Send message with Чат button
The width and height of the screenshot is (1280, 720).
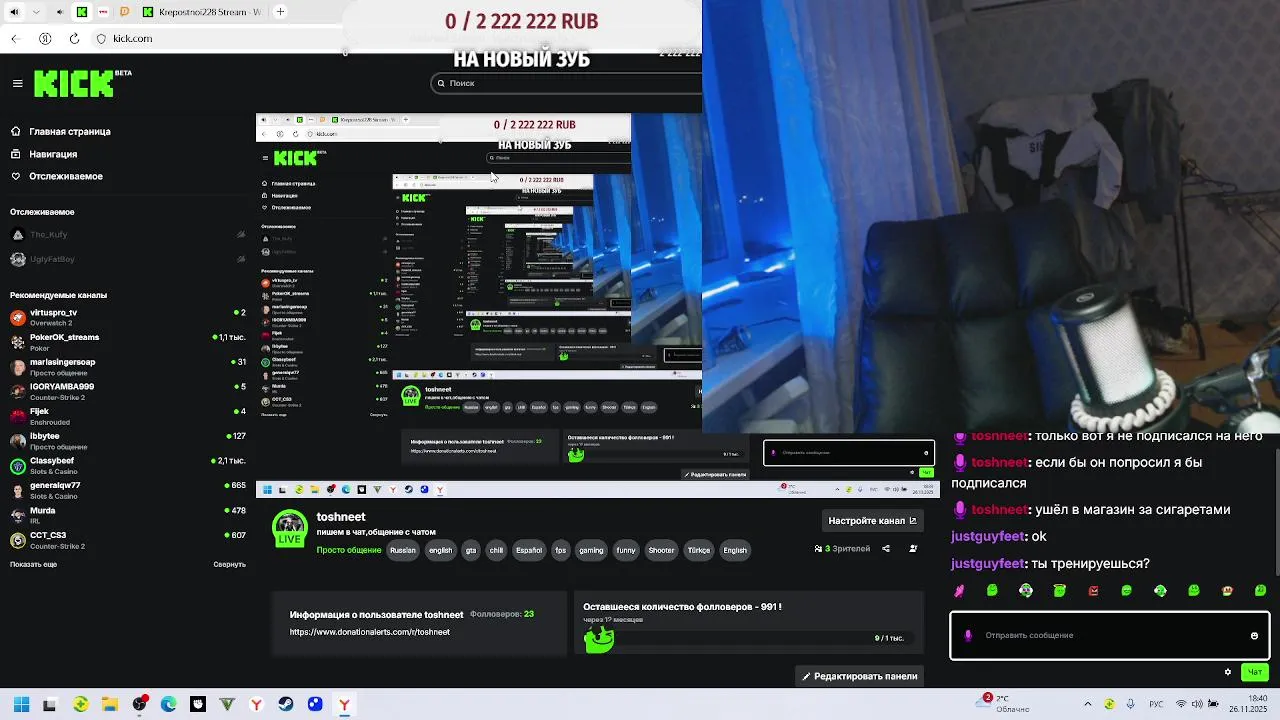(1255, 672)
